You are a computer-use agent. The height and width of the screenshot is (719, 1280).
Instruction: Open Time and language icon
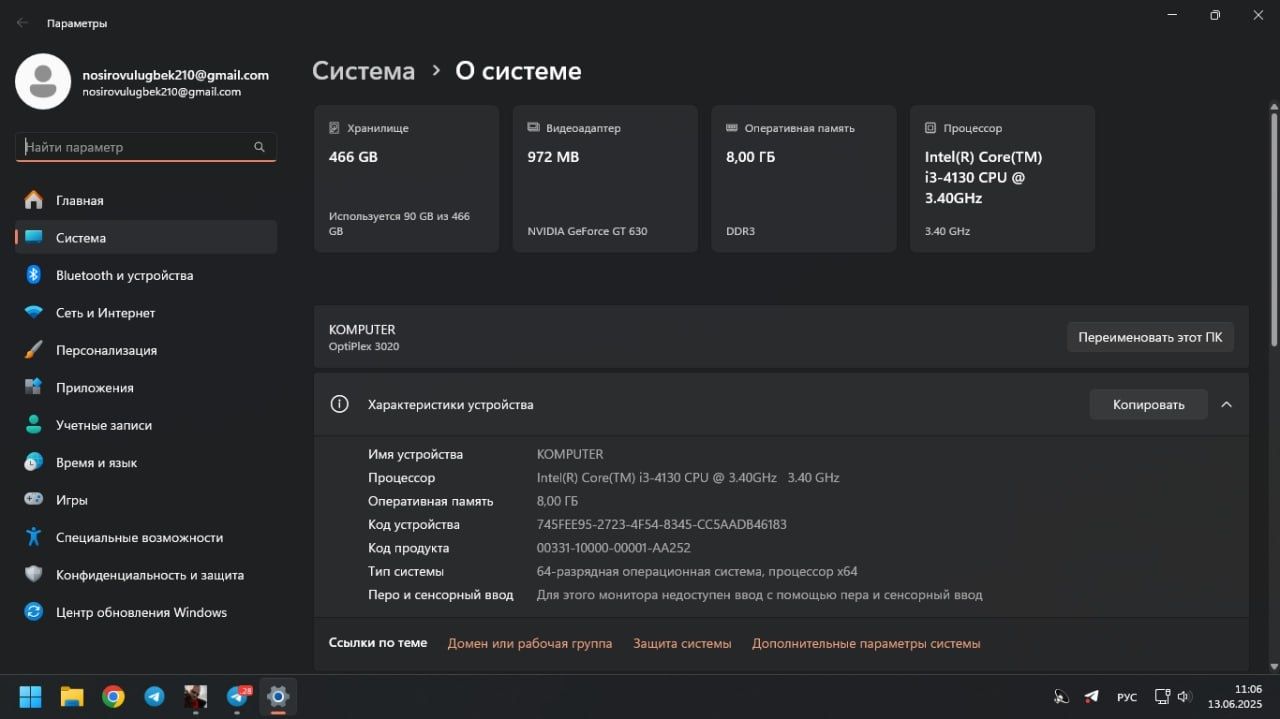[34, 462]
